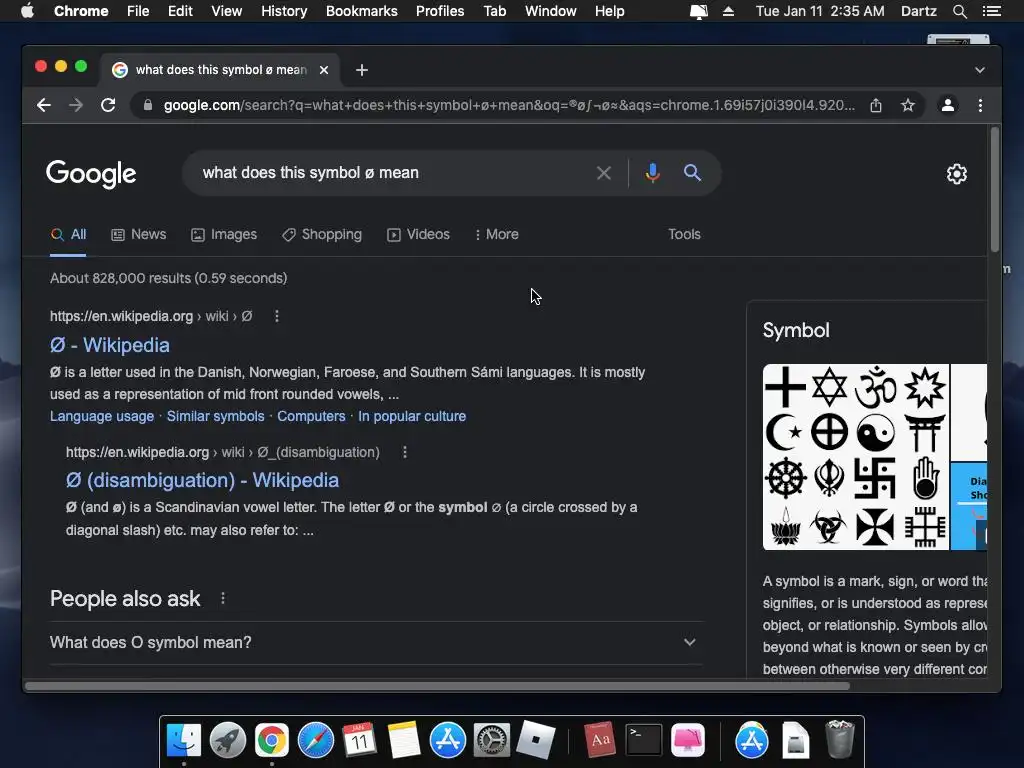Open the Language usage sitelink
Viewport: 1024px width, 768px height.
click(x=102, y=416)
